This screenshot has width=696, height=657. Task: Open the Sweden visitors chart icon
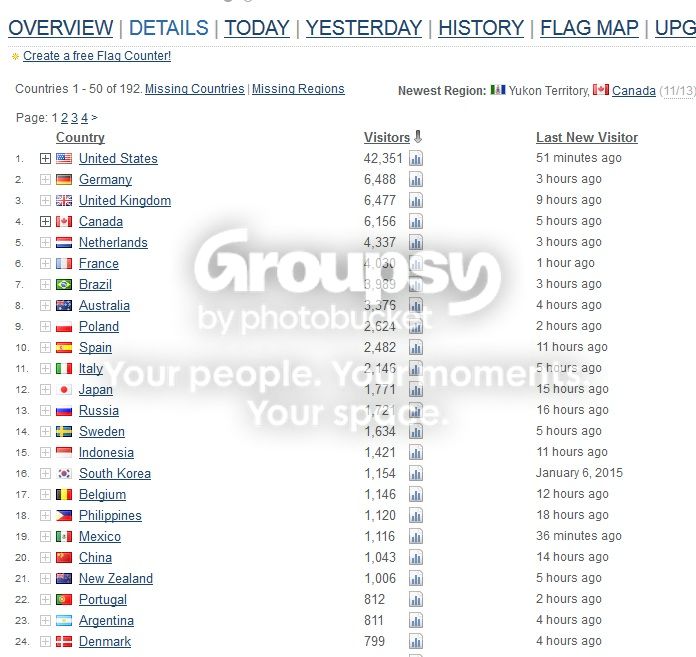tap(416, 431)
